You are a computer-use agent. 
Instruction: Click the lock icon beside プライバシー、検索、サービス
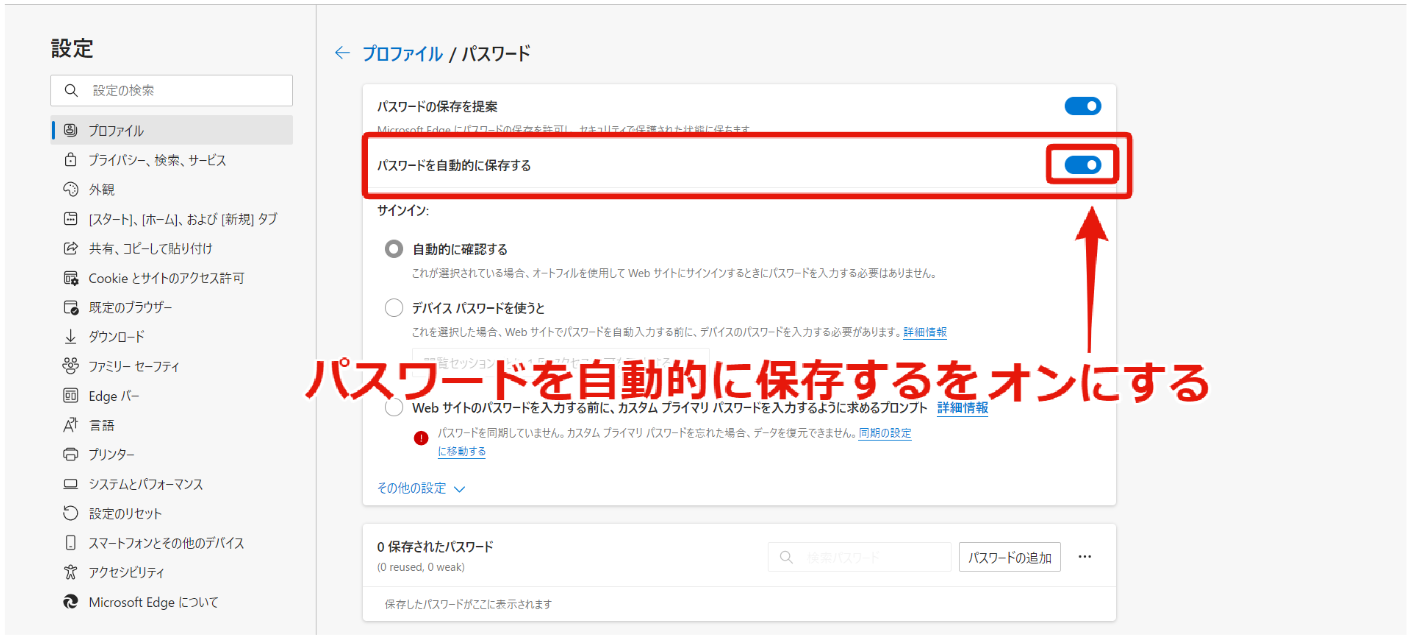pyautogui.click(x=70, y=160)
